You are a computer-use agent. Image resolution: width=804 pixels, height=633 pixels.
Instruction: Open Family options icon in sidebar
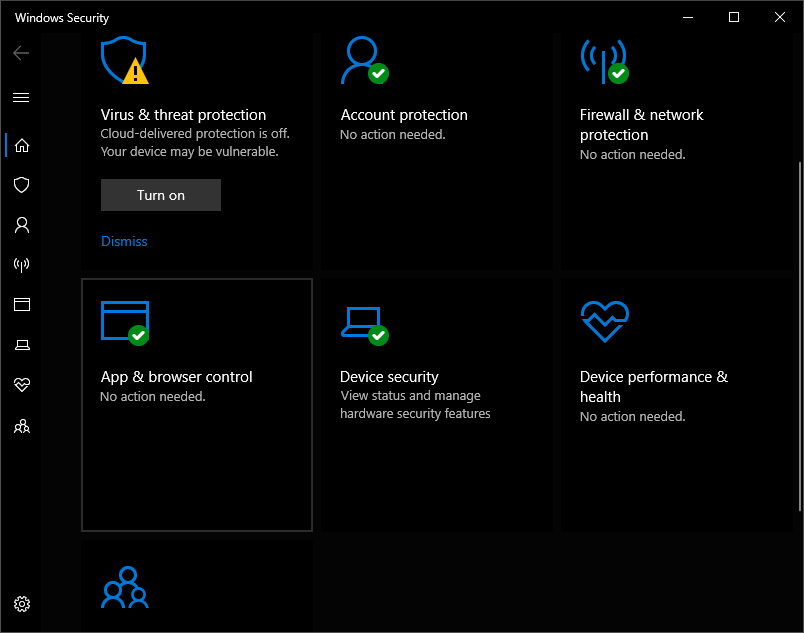[x=21, y=426]
